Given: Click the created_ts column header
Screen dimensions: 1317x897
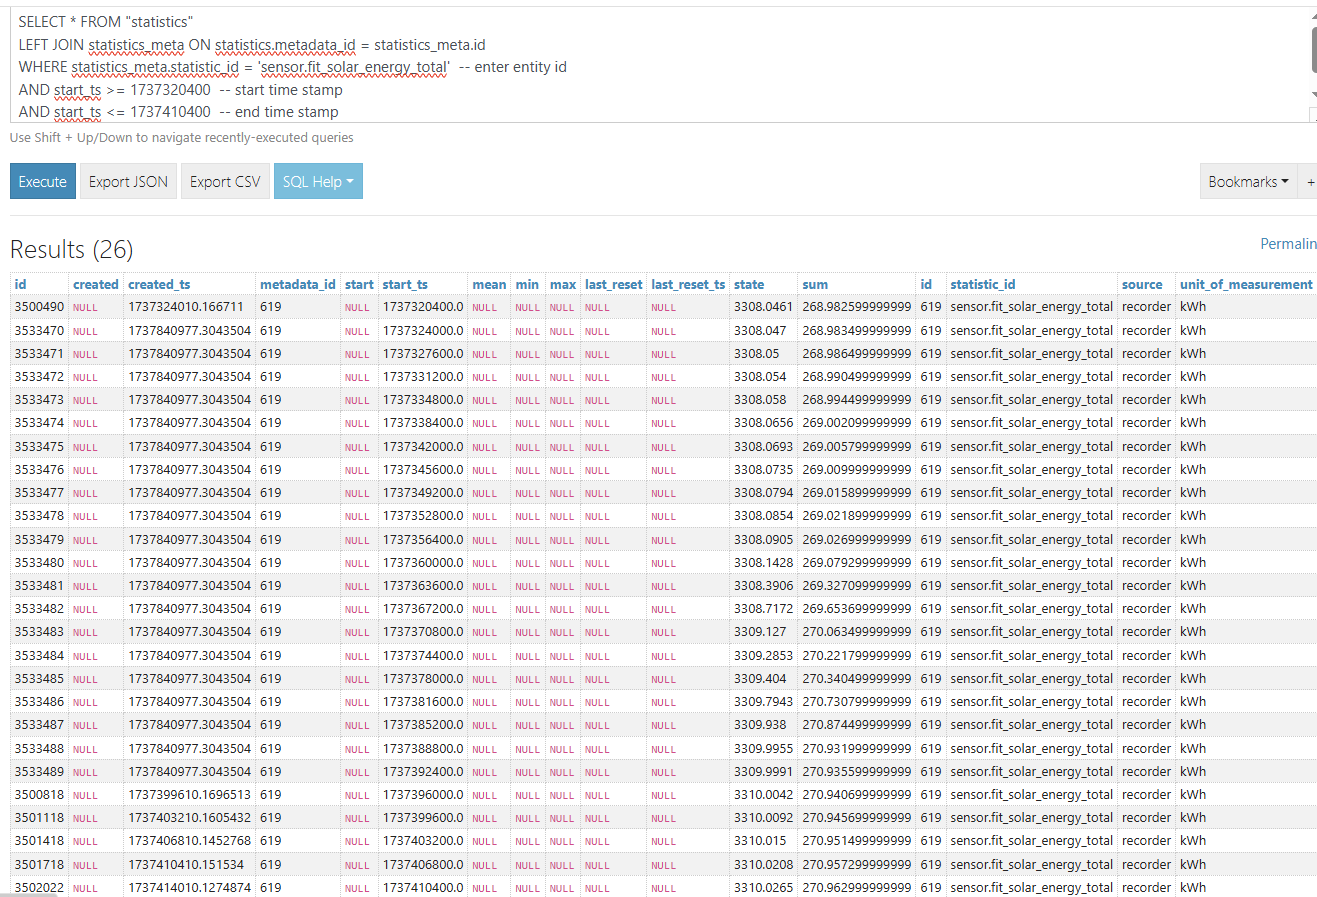Looking at the screenshot, I should (159, 285).
